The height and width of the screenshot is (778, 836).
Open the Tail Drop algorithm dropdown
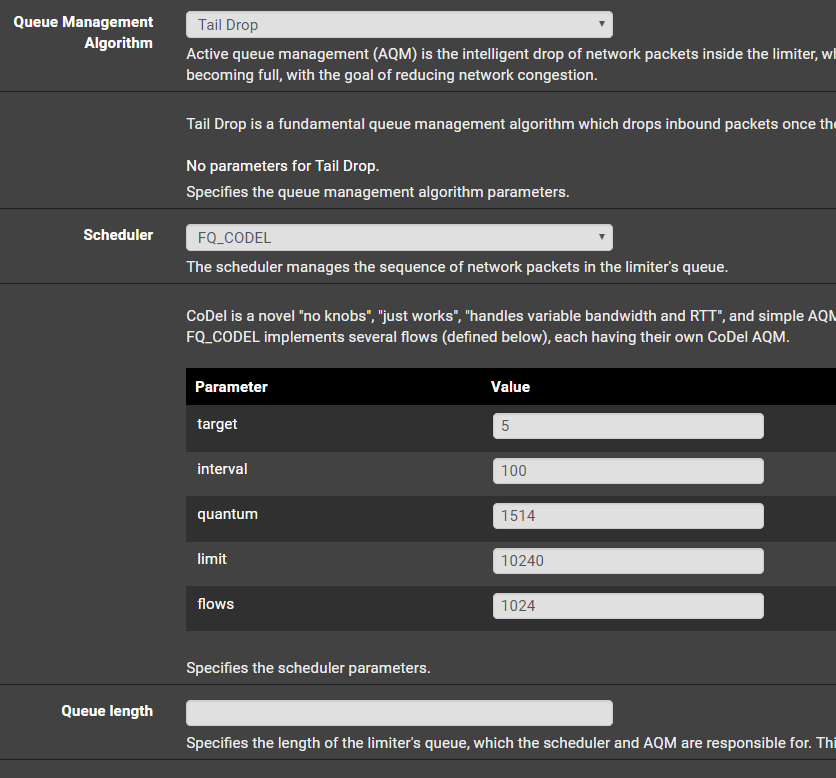pyautogui.click(x=399, y=25)
